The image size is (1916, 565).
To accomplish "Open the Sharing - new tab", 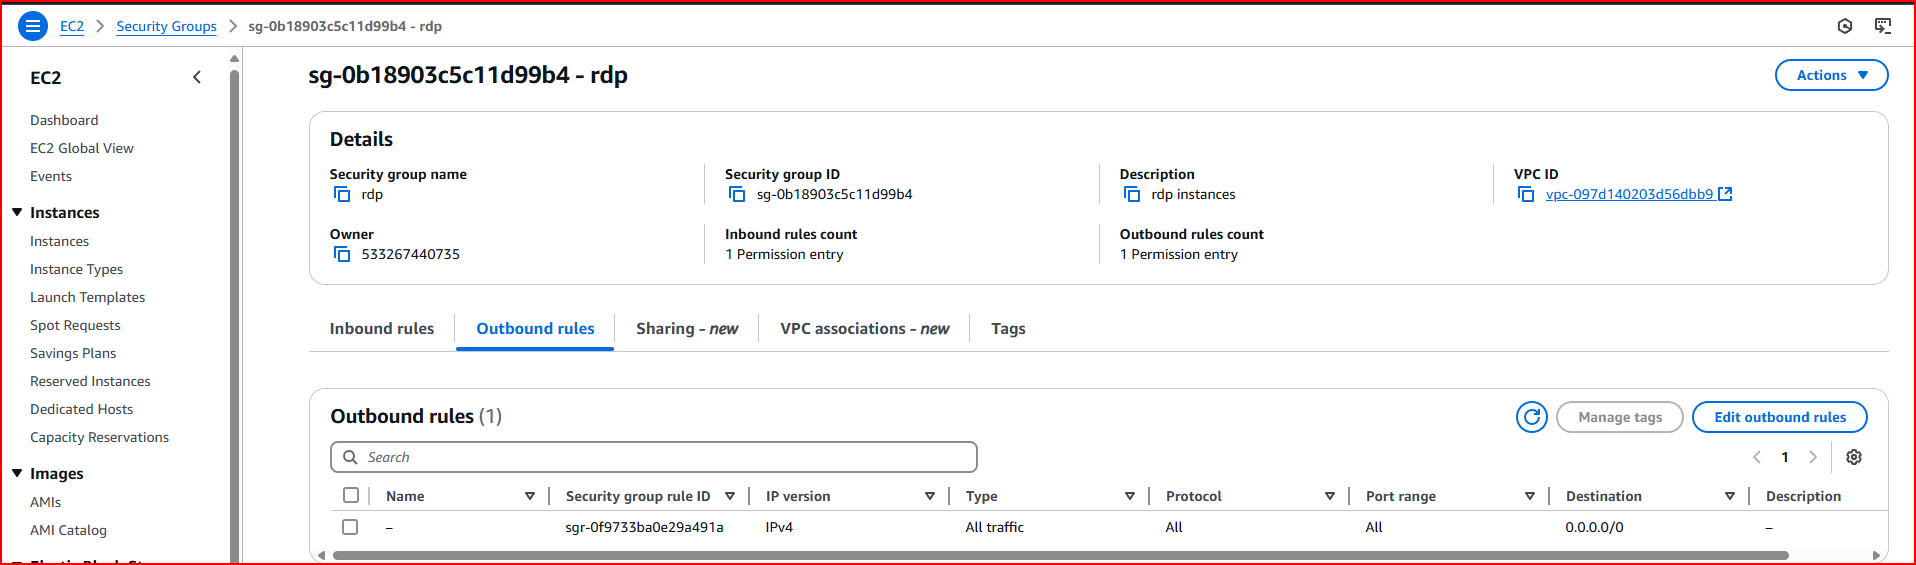I will pyautogui.click(x=687, y=329).
